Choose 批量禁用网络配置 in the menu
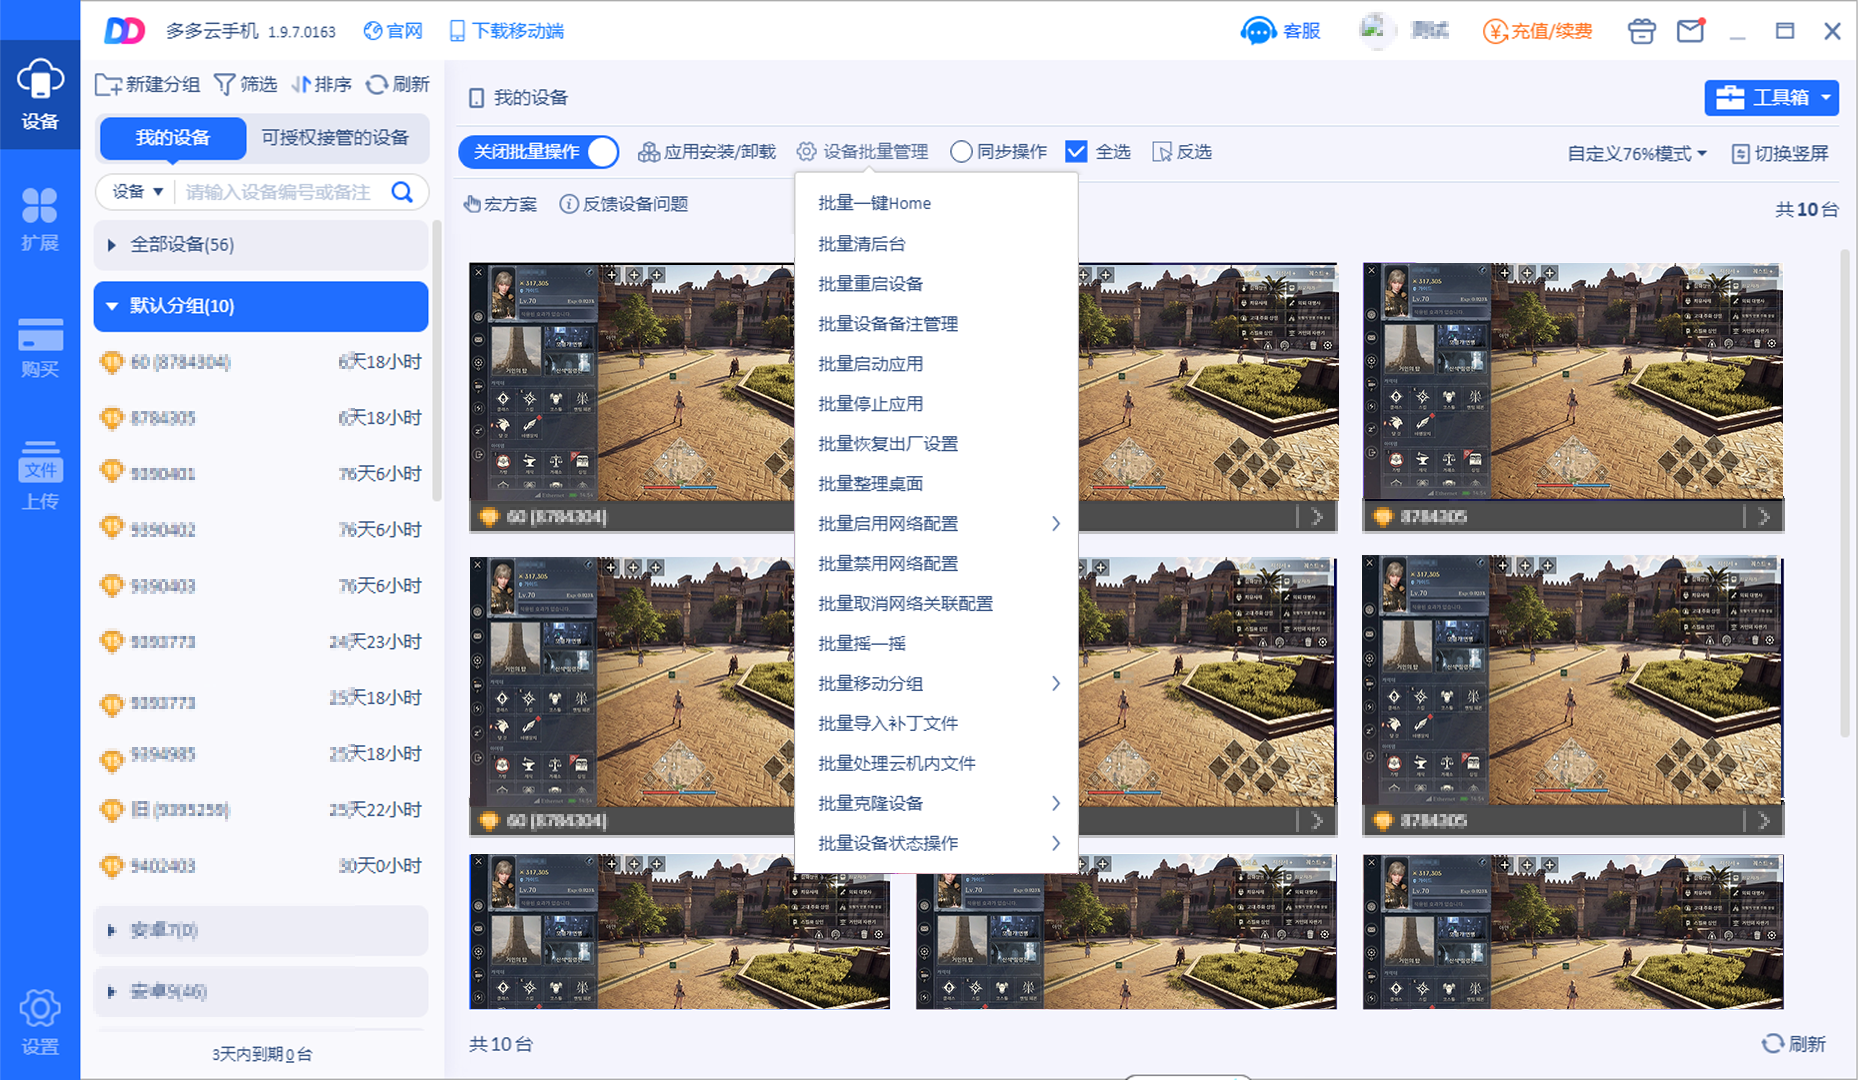Screen dimensions: 1858x1080 point(936,564)
